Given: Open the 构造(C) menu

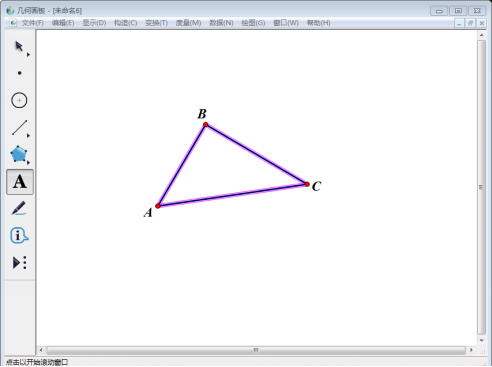Looking at the screenshot, I should [x=126, y=23].
